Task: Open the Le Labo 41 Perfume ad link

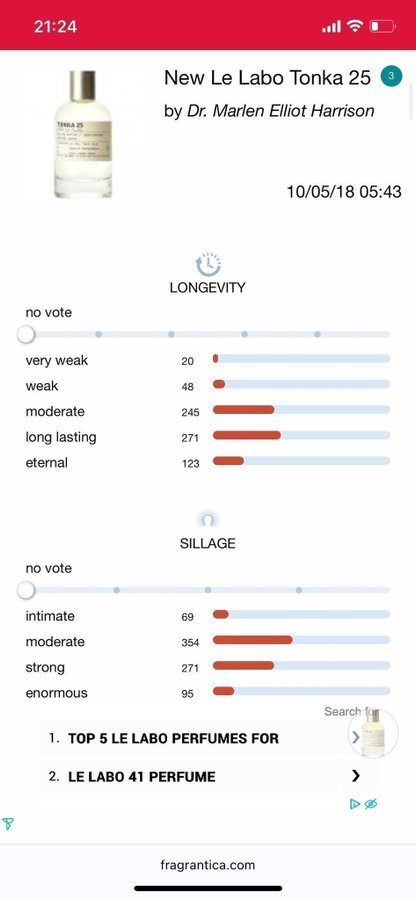Action: point(208,777)
